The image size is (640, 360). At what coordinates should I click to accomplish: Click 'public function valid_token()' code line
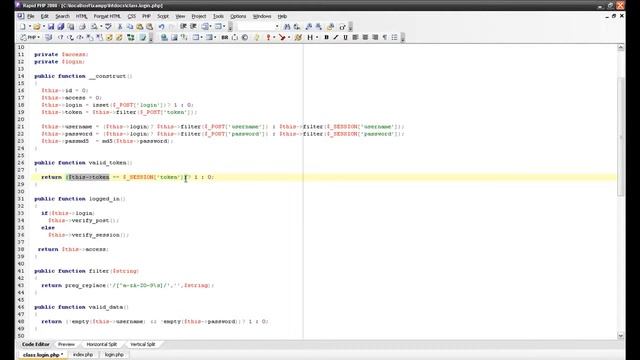coord(83,163)
